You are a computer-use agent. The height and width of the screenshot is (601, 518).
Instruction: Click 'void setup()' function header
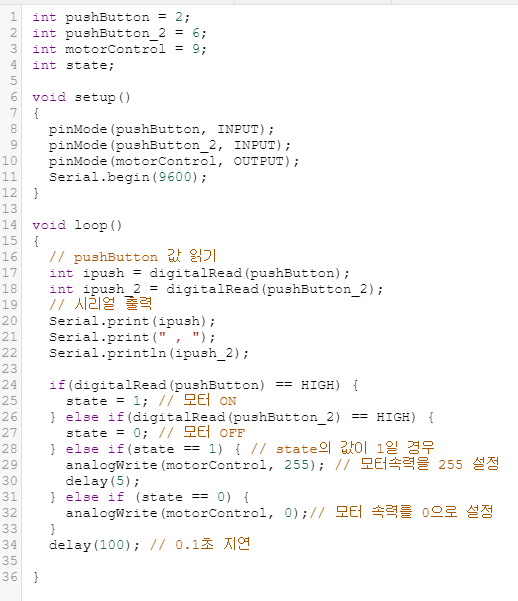(x=82, y=97)
